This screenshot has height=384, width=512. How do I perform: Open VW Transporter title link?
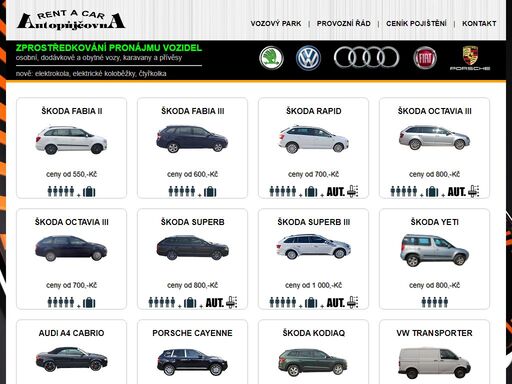(x=434, y=333)
